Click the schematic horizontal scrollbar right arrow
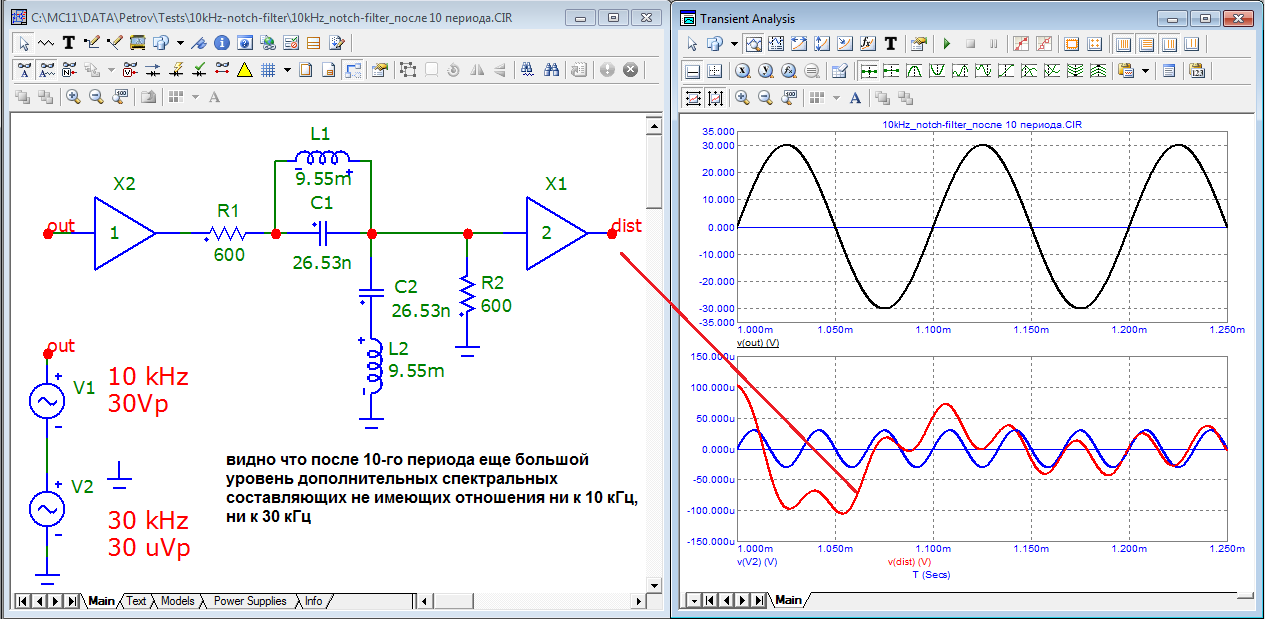The width and height of the screenshot is (1265, 619). click(x=640, y=601)
